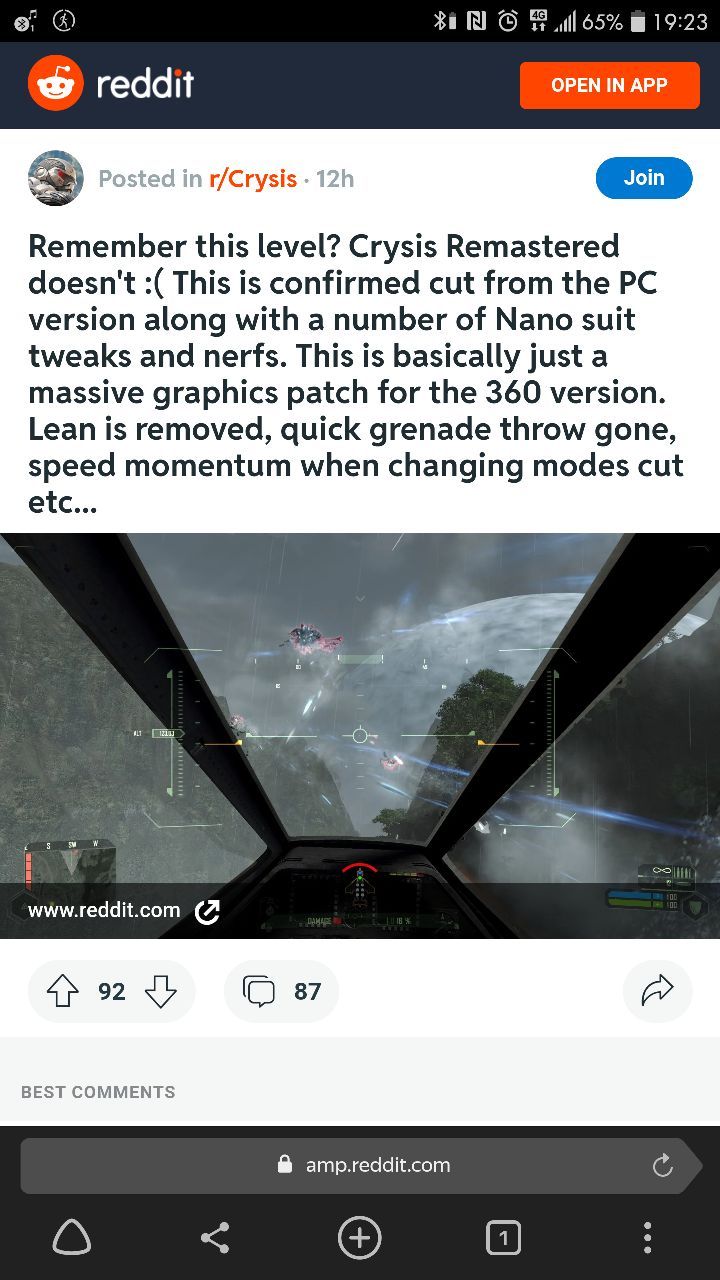
Task: Tap the external link icon beside www.reddit.com
Action: 207,911
